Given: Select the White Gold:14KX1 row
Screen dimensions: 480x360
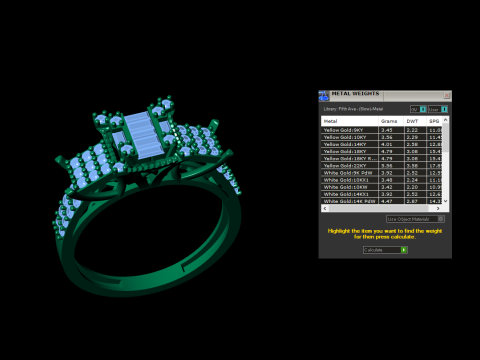Looking at the screenshot, I should (x=382, y=194).
